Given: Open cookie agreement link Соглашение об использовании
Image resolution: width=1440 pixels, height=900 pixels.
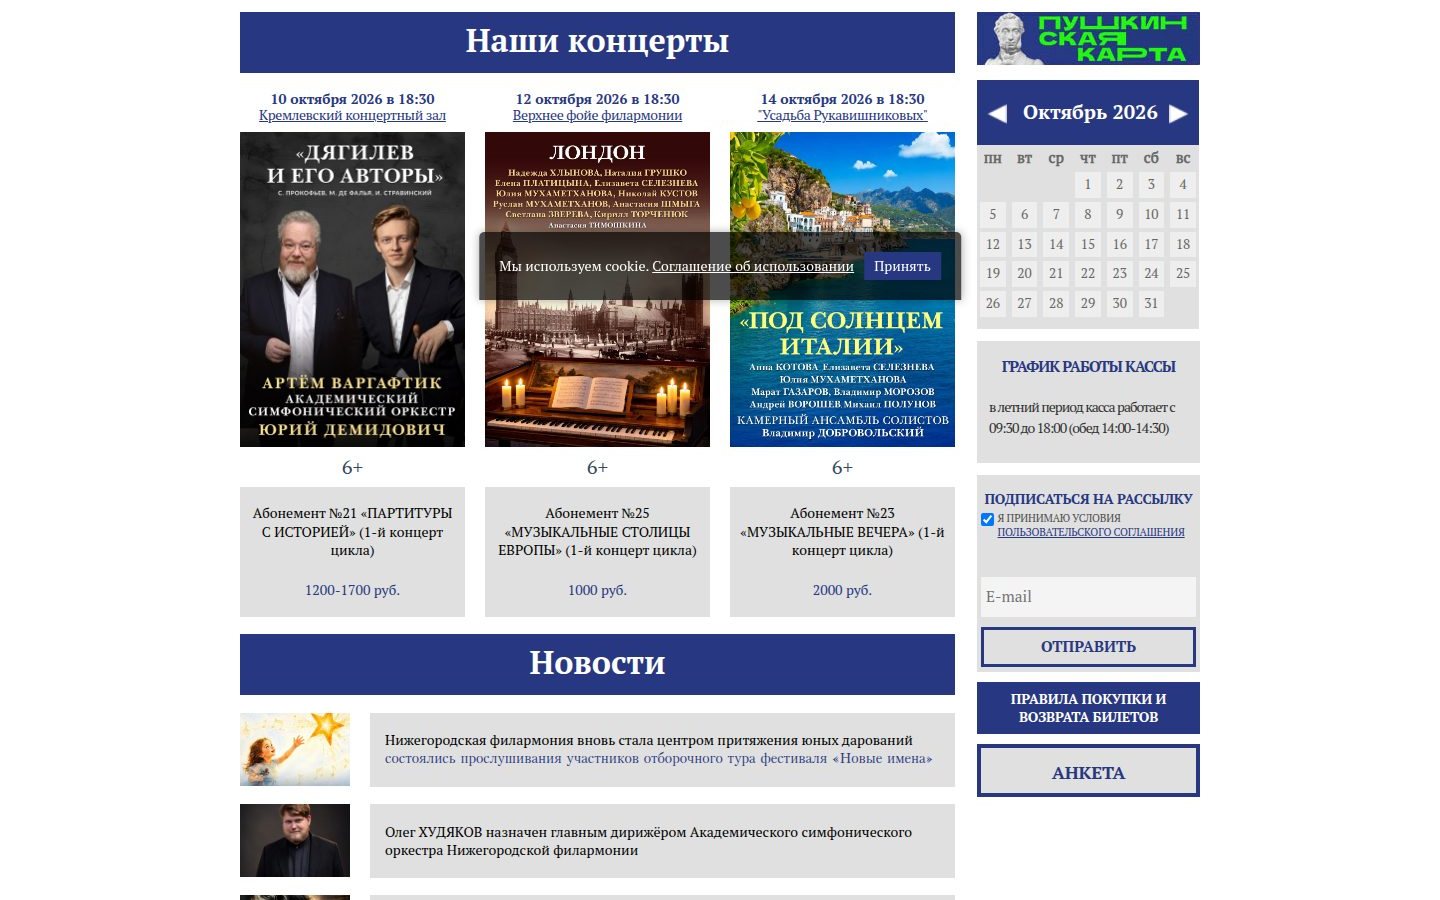Looking at the screenshot, I should [x=753, y=266].
